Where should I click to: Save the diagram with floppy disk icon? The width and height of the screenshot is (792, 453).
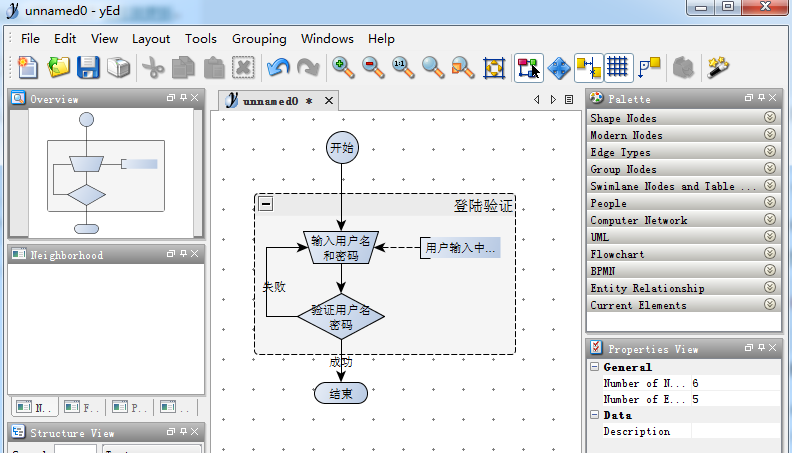click(88, 68)
